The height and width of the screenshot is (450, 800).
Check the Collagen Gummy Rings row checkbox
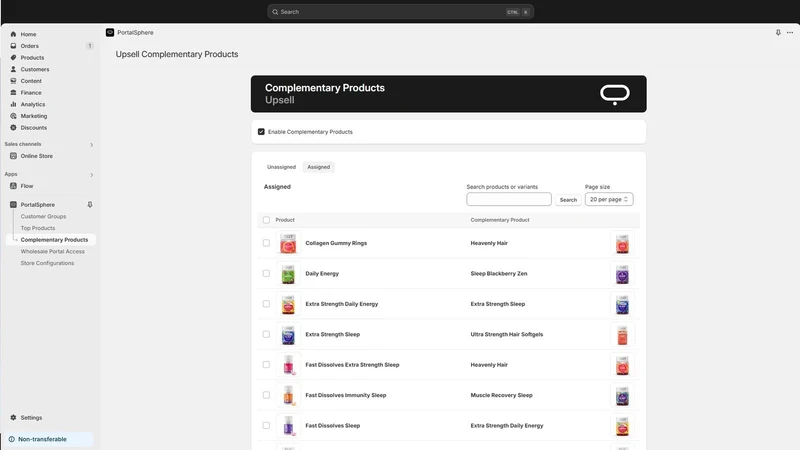point(266,243)
